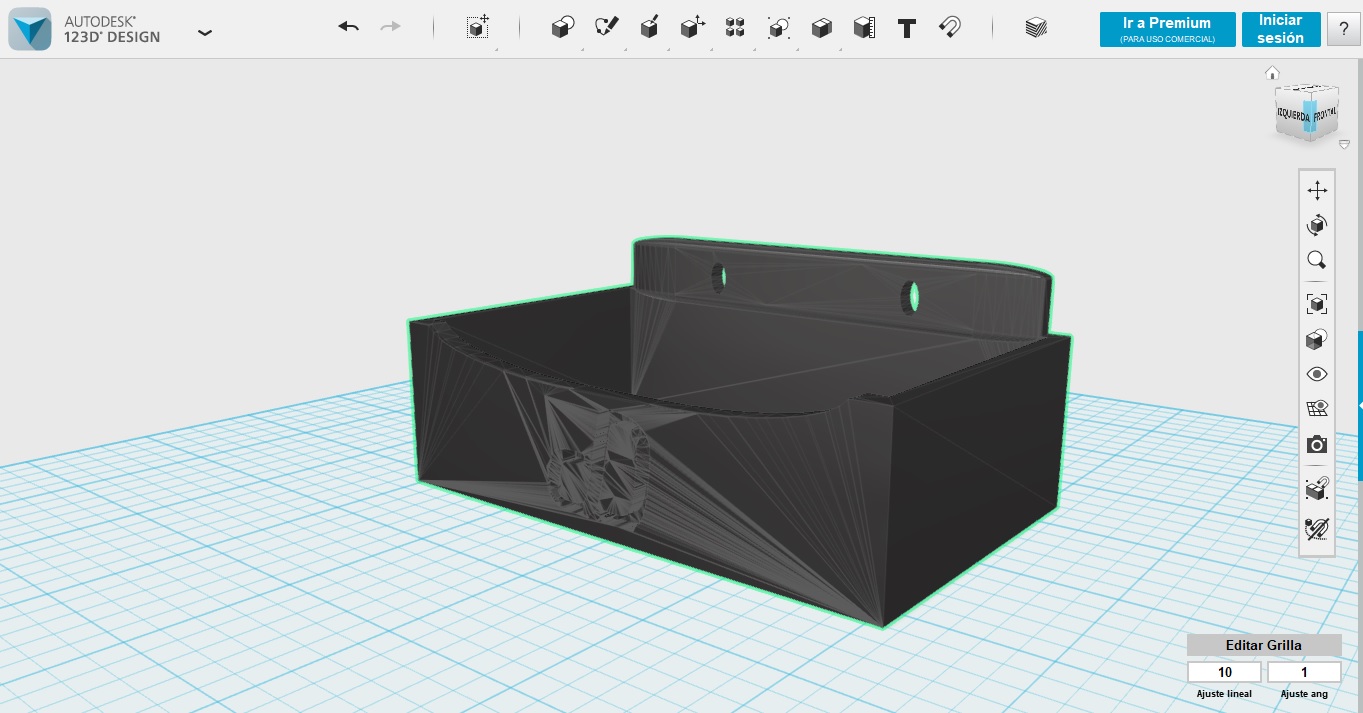Toggle the object snap icon in navigation bar

[1317, 489]
